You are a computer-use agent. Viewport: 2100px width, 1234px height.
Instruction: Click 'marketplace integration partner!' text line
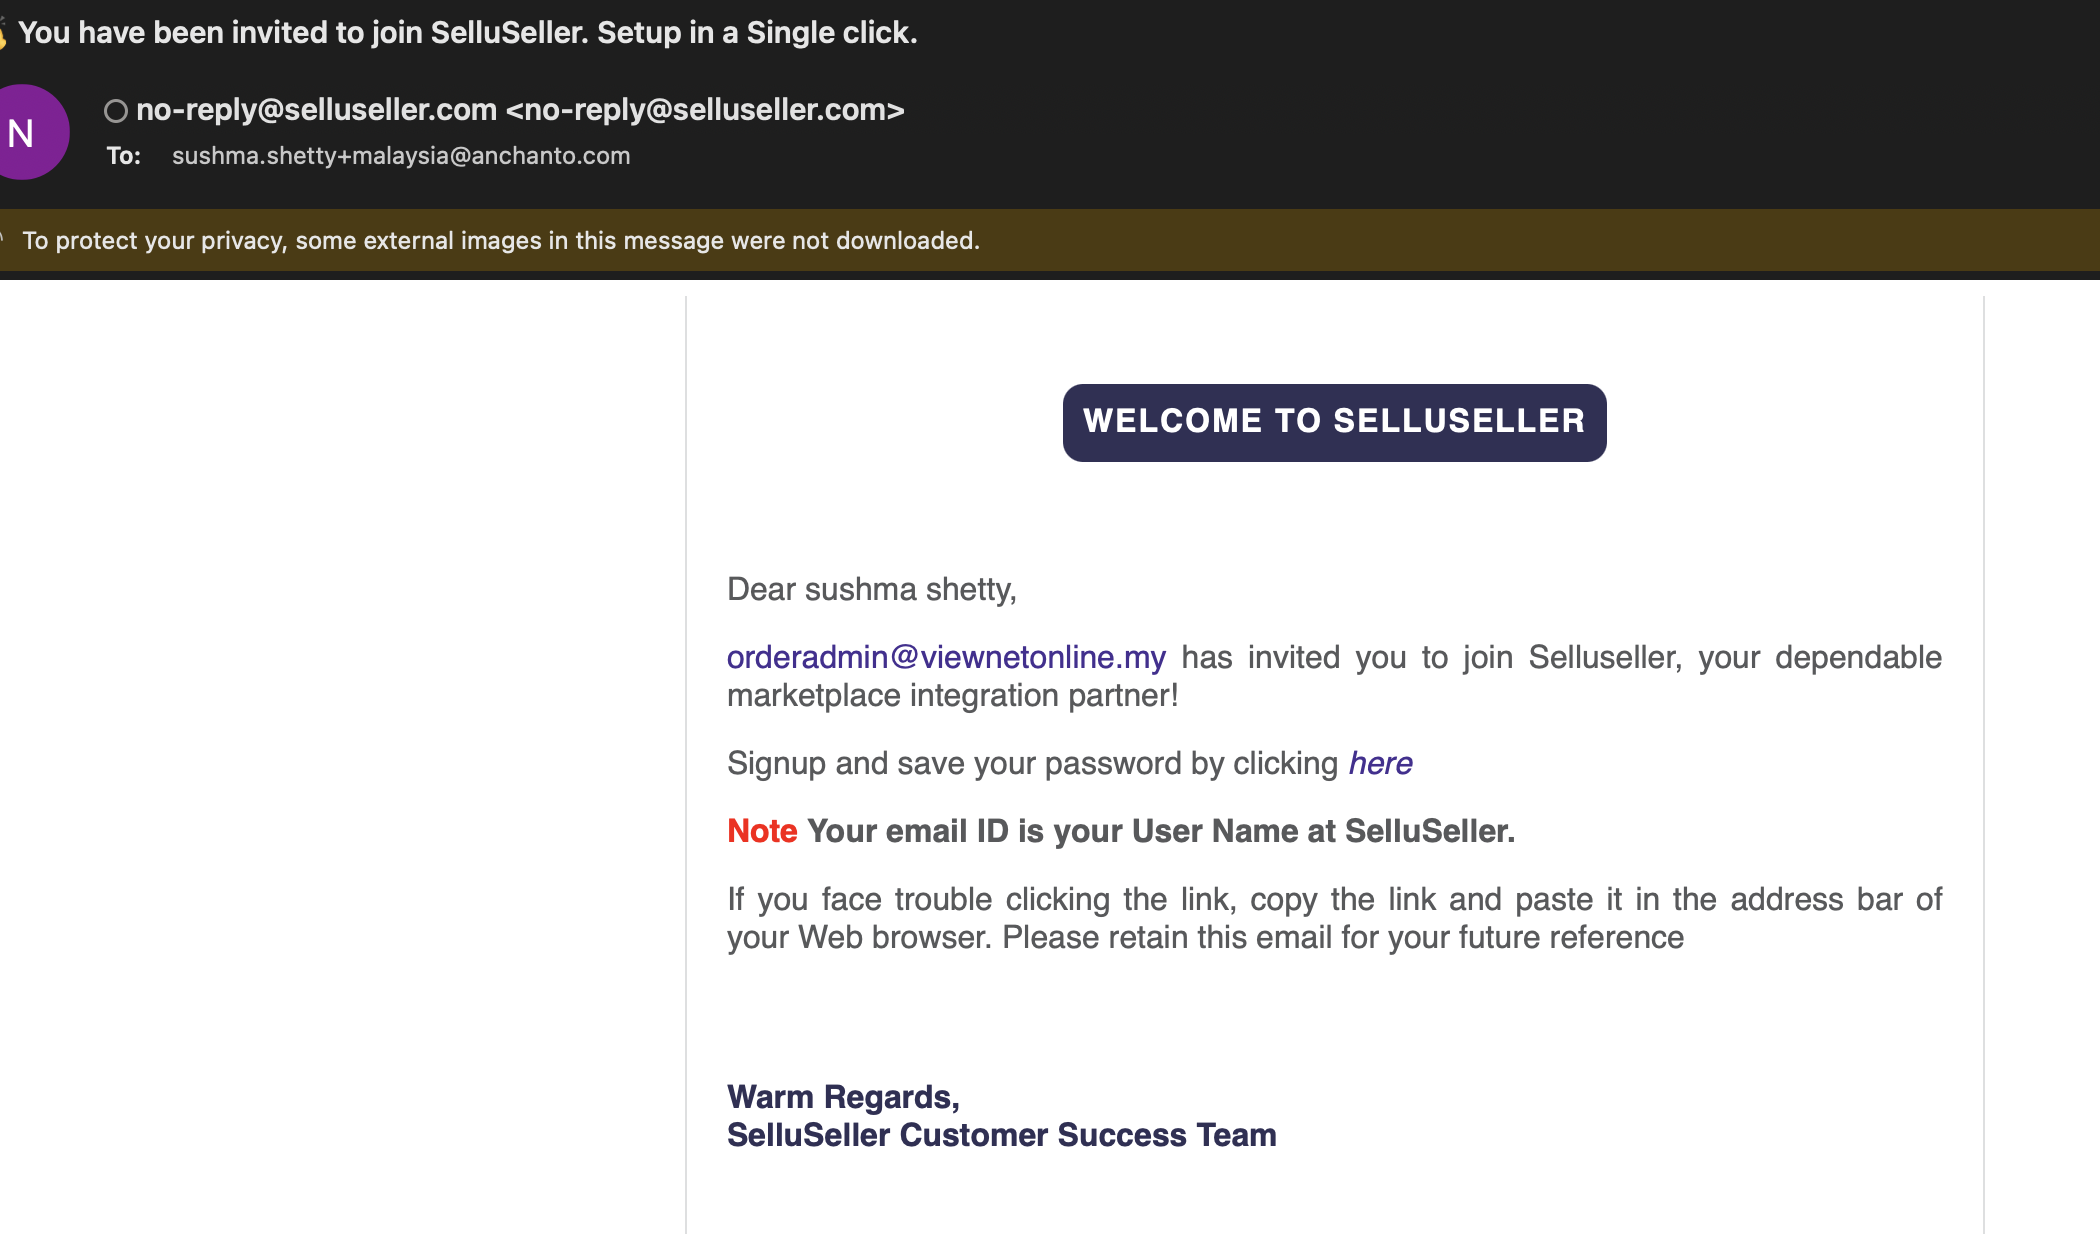[x=953, y=695]
